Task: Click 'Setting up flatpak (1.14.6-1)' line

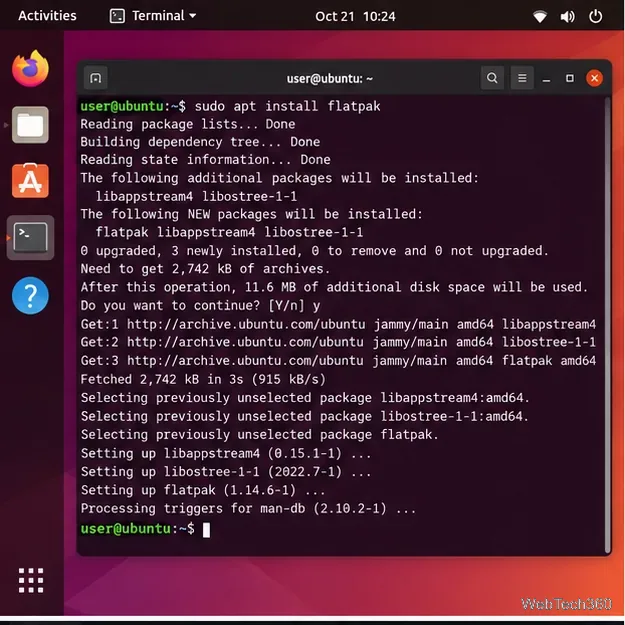Action: click(x=203, y=490)
